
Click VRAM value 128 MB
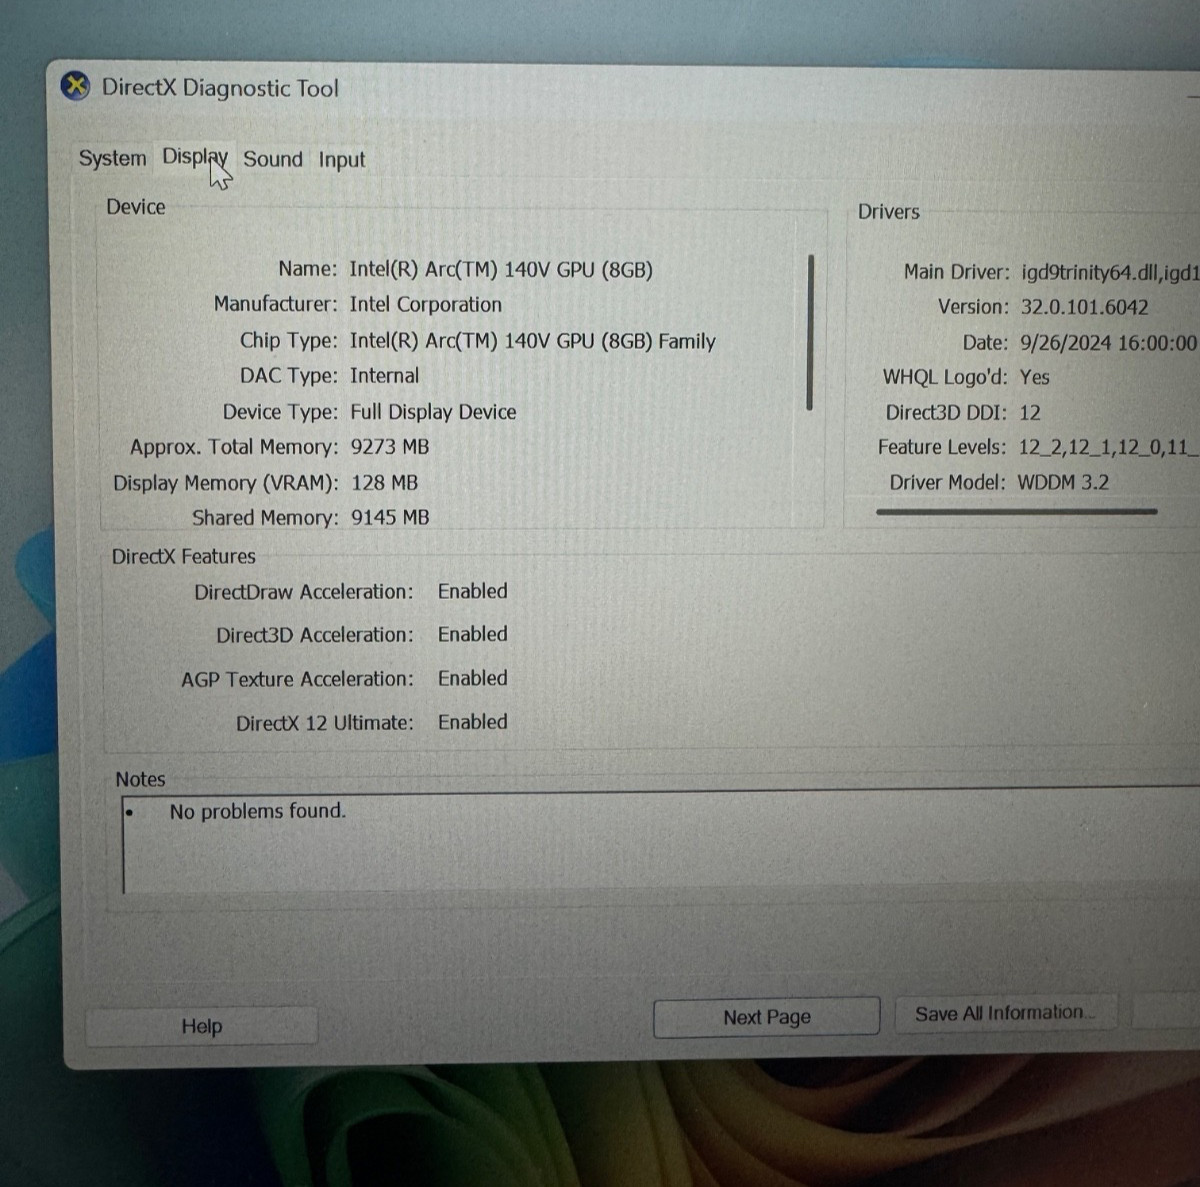385,483
